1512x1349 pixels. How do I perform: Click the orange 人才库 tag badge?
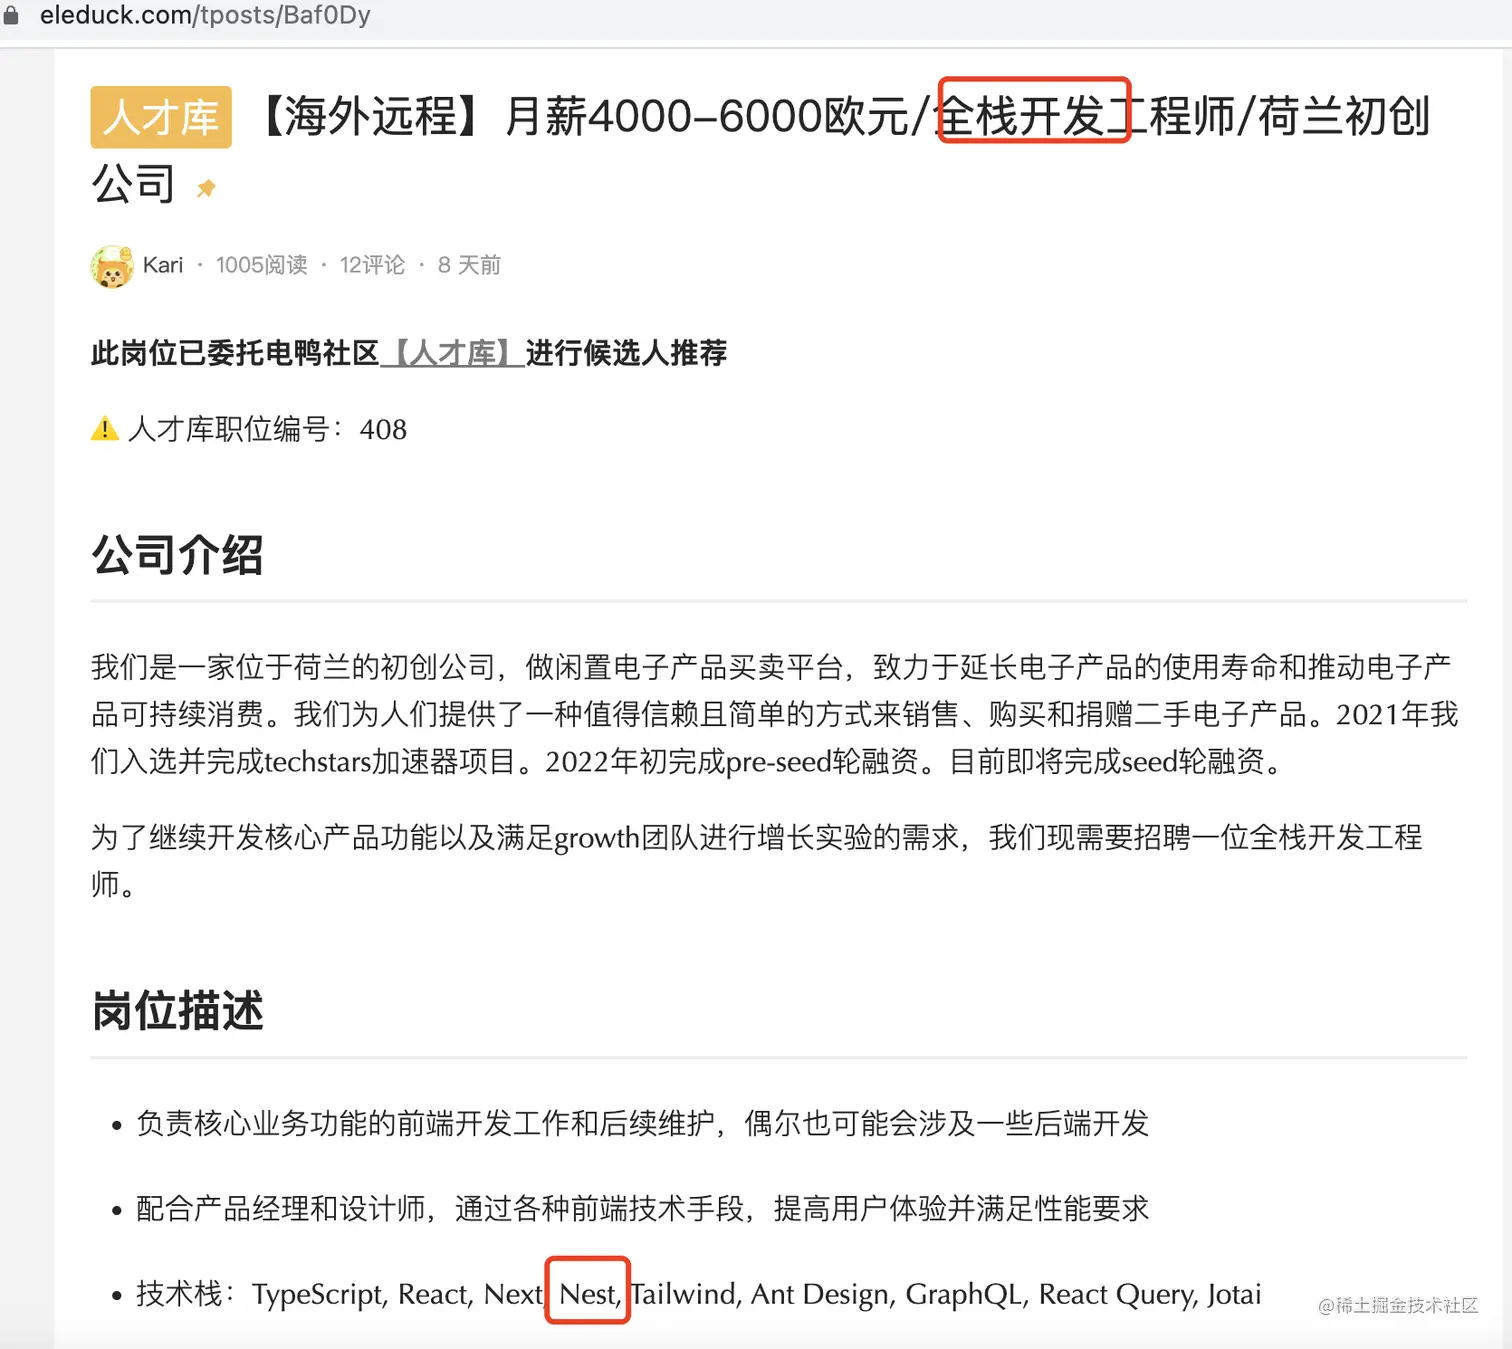pos(161,117)
